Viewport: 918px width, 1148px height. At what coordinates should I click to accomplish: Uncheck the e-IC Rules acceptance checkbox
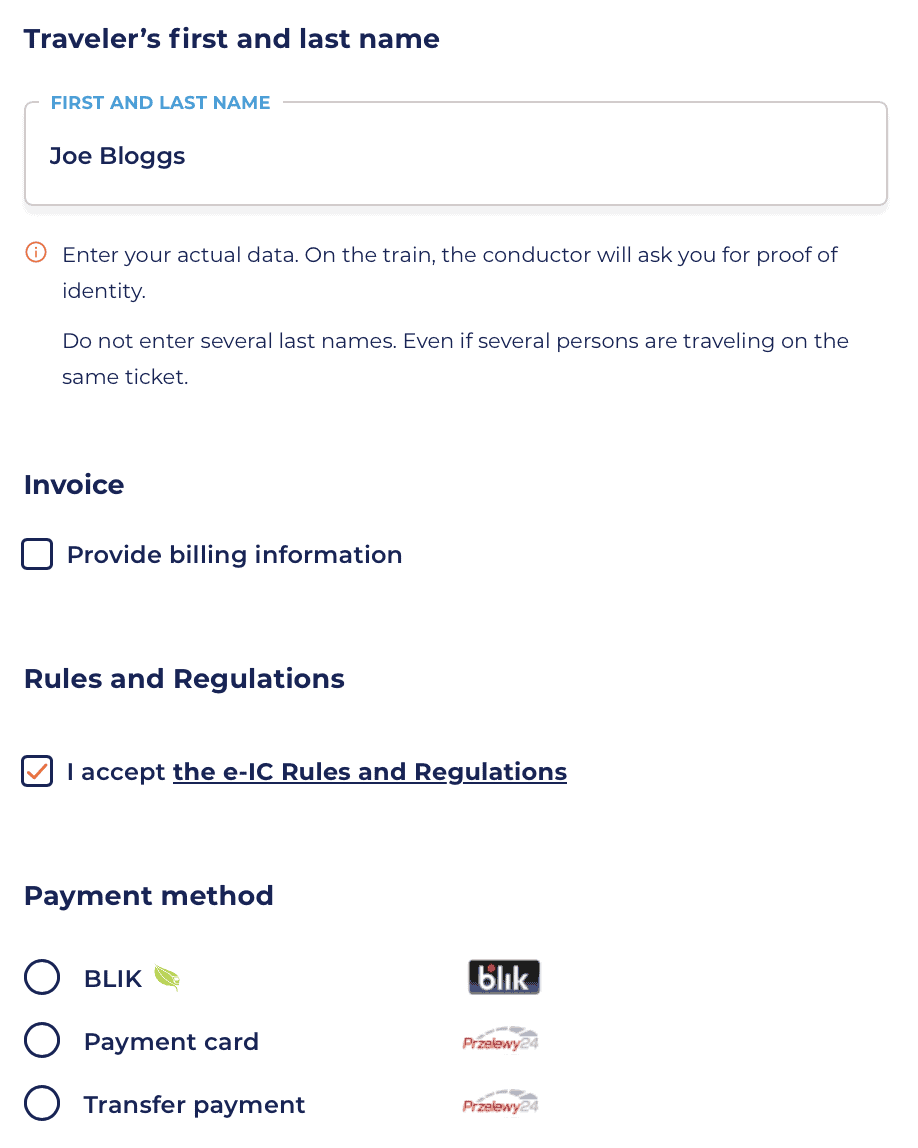[x=37, y=772]
